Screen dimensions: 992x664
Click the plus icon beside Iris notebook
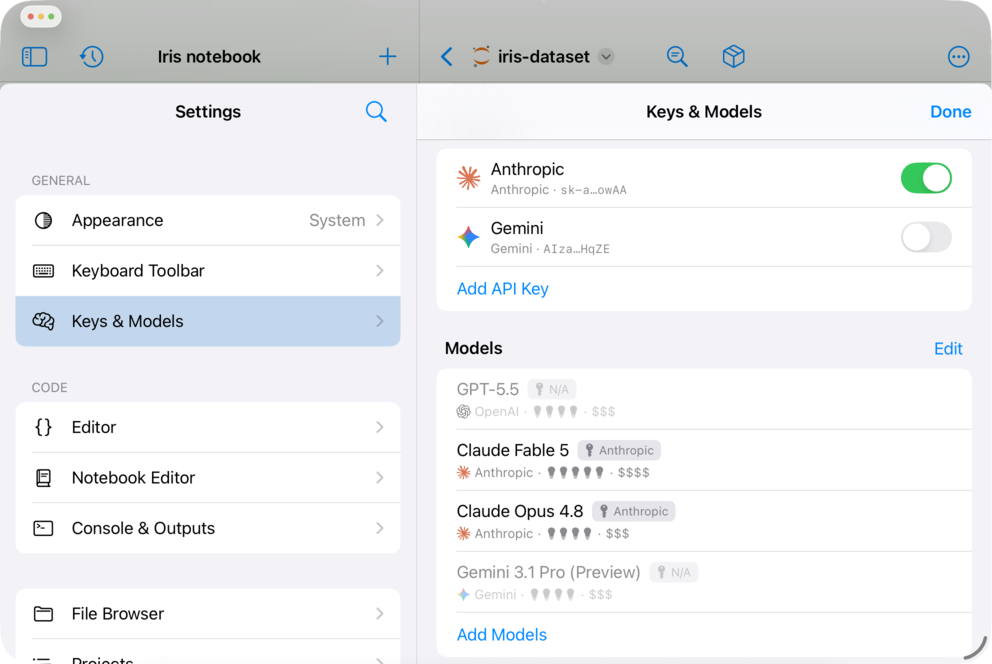387,57
